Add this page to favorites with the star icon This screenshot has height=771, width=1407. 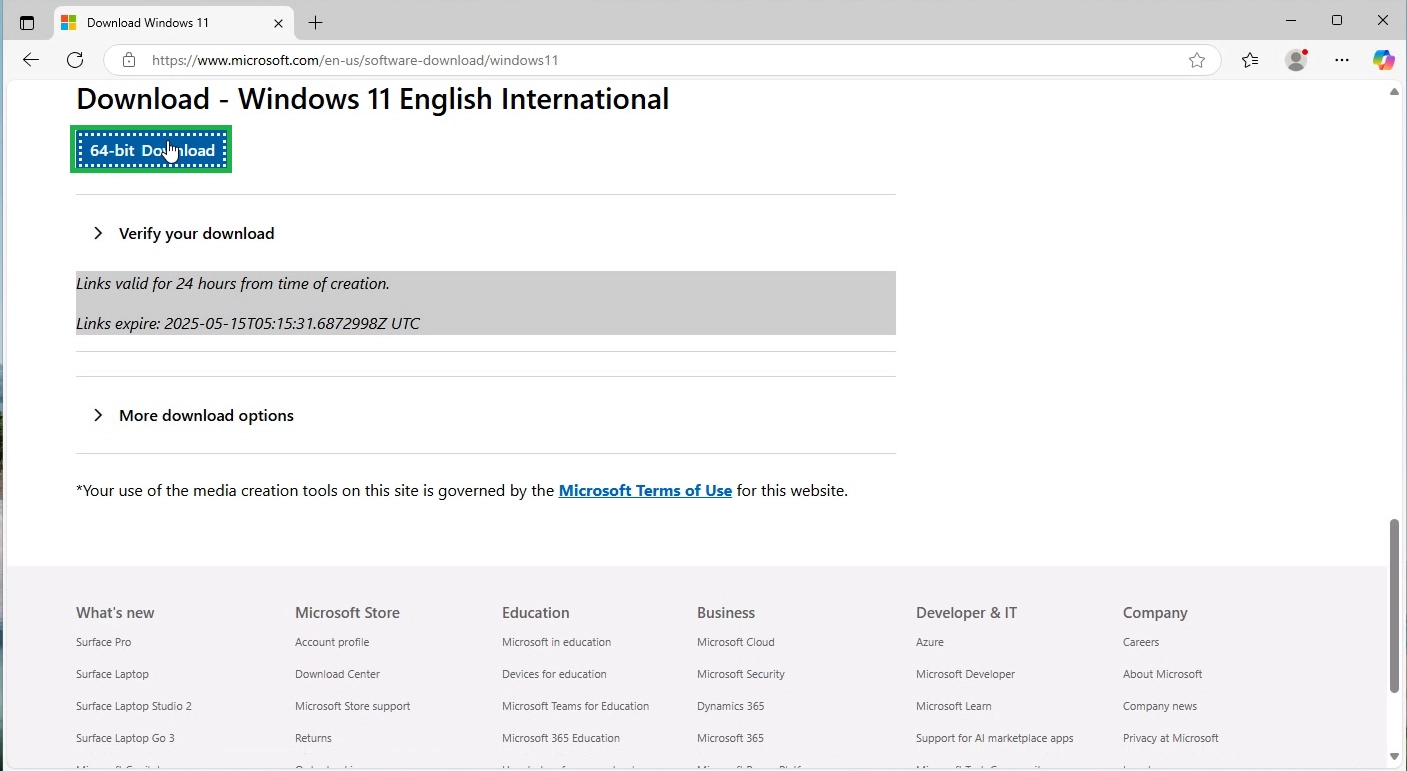(1197, 60)
